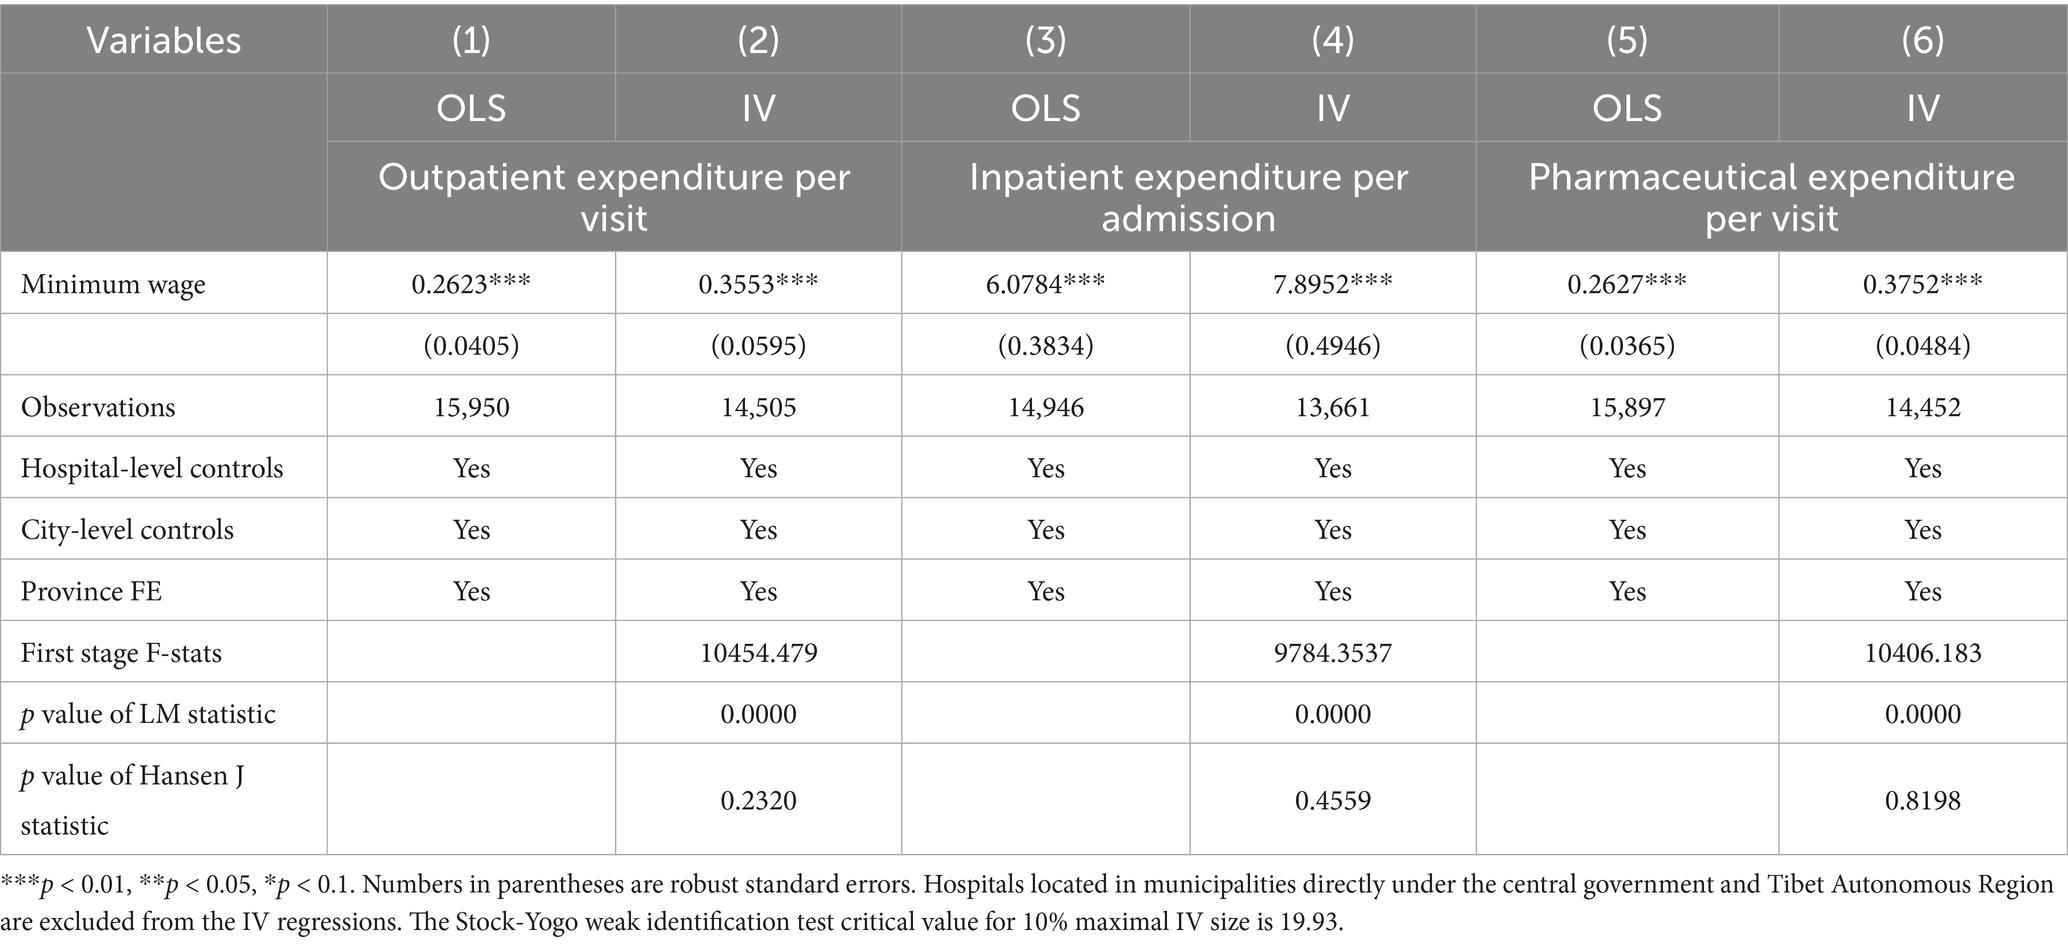Click the observations value 13,661

click(1332, 407)
